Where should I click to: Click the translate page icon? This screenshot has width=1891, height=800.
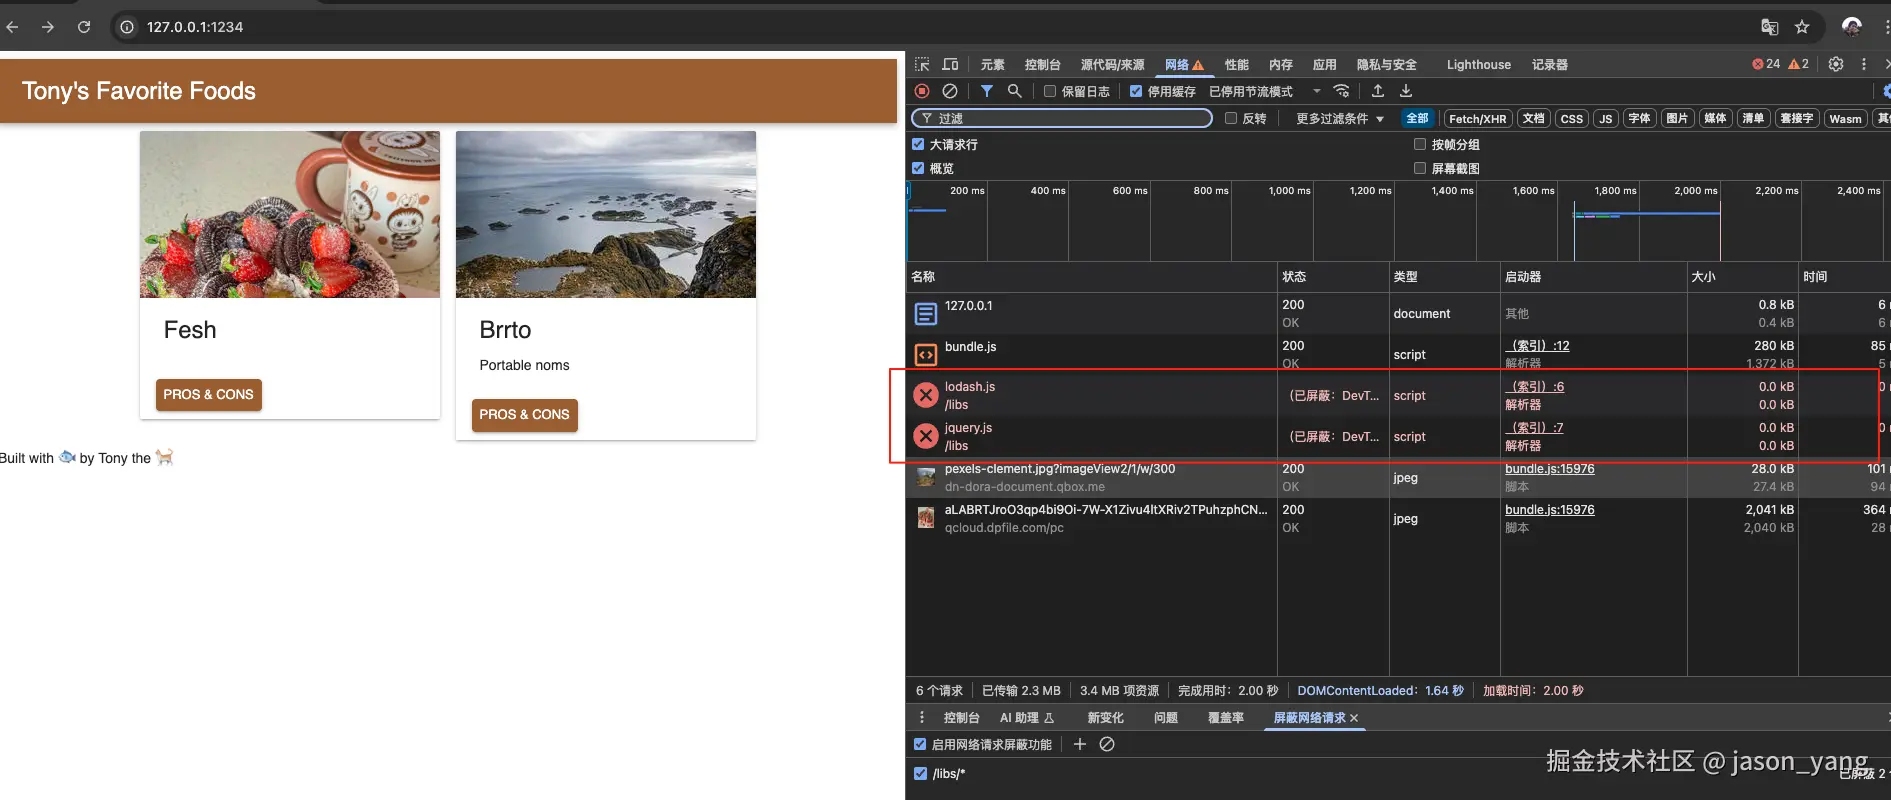1770,27
